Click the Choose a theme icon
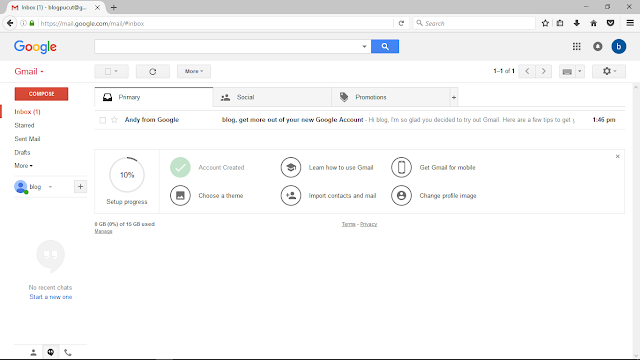This screenshot has height=360, width=640. point(180,196)
